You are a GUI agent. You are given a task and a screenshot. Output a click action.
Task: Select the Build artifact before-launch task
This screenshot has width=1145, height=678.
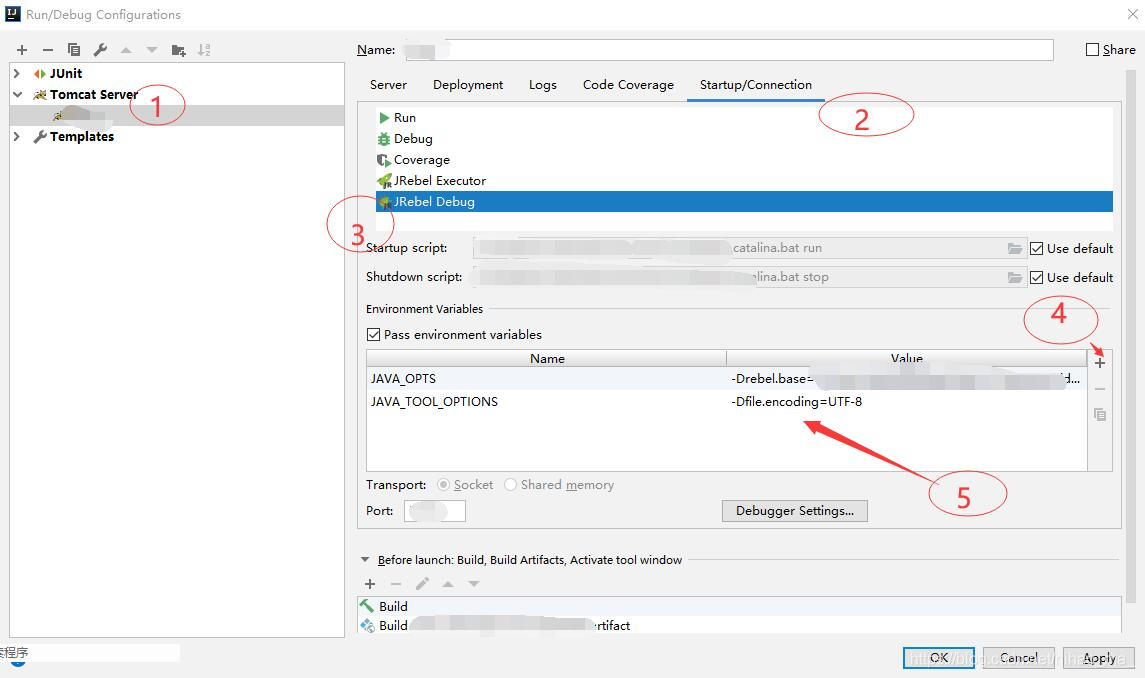tap(739, 625)
